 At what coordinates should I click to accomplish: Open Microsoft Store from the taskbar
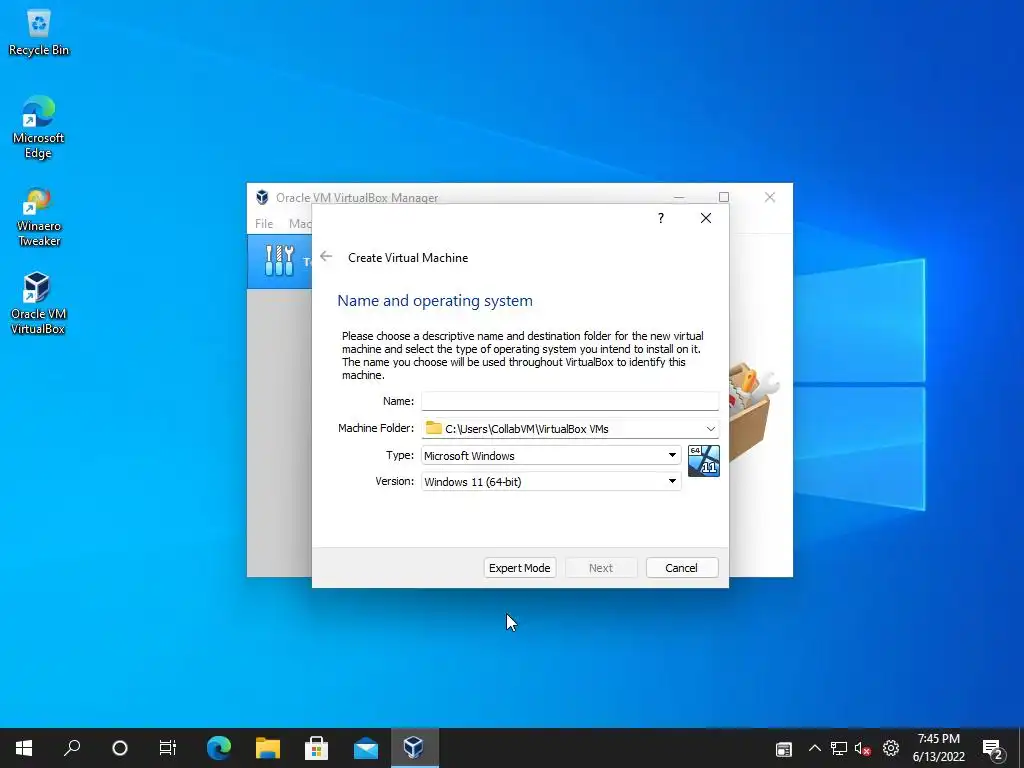pos(317,748)
